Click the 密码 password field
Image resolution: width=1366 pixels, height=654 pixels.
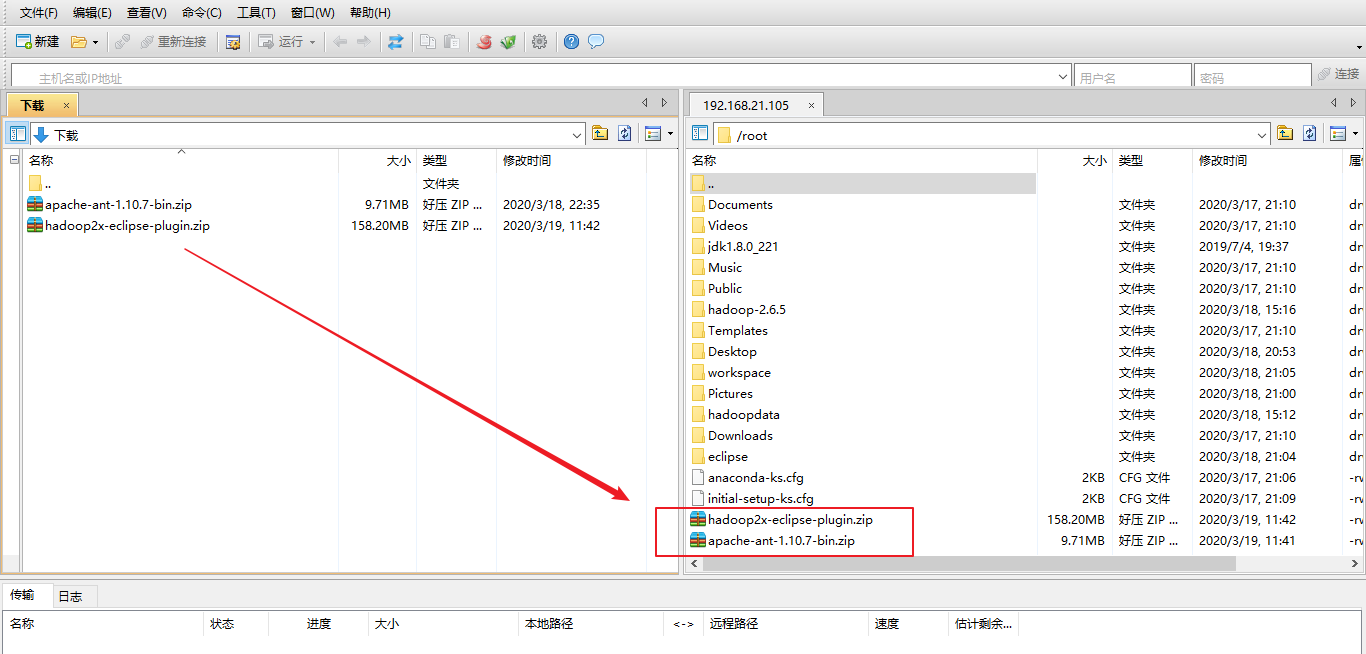(1252, 77)
